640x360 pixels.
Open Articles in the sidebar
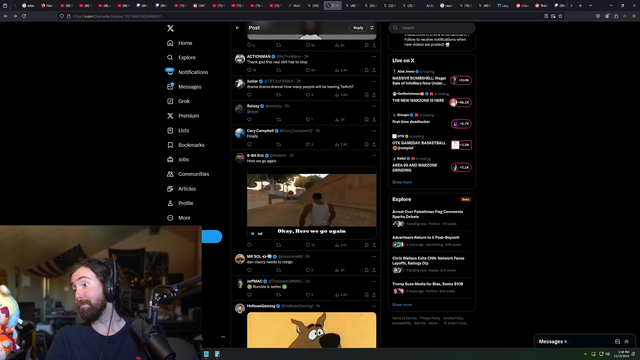click(181, 189)
